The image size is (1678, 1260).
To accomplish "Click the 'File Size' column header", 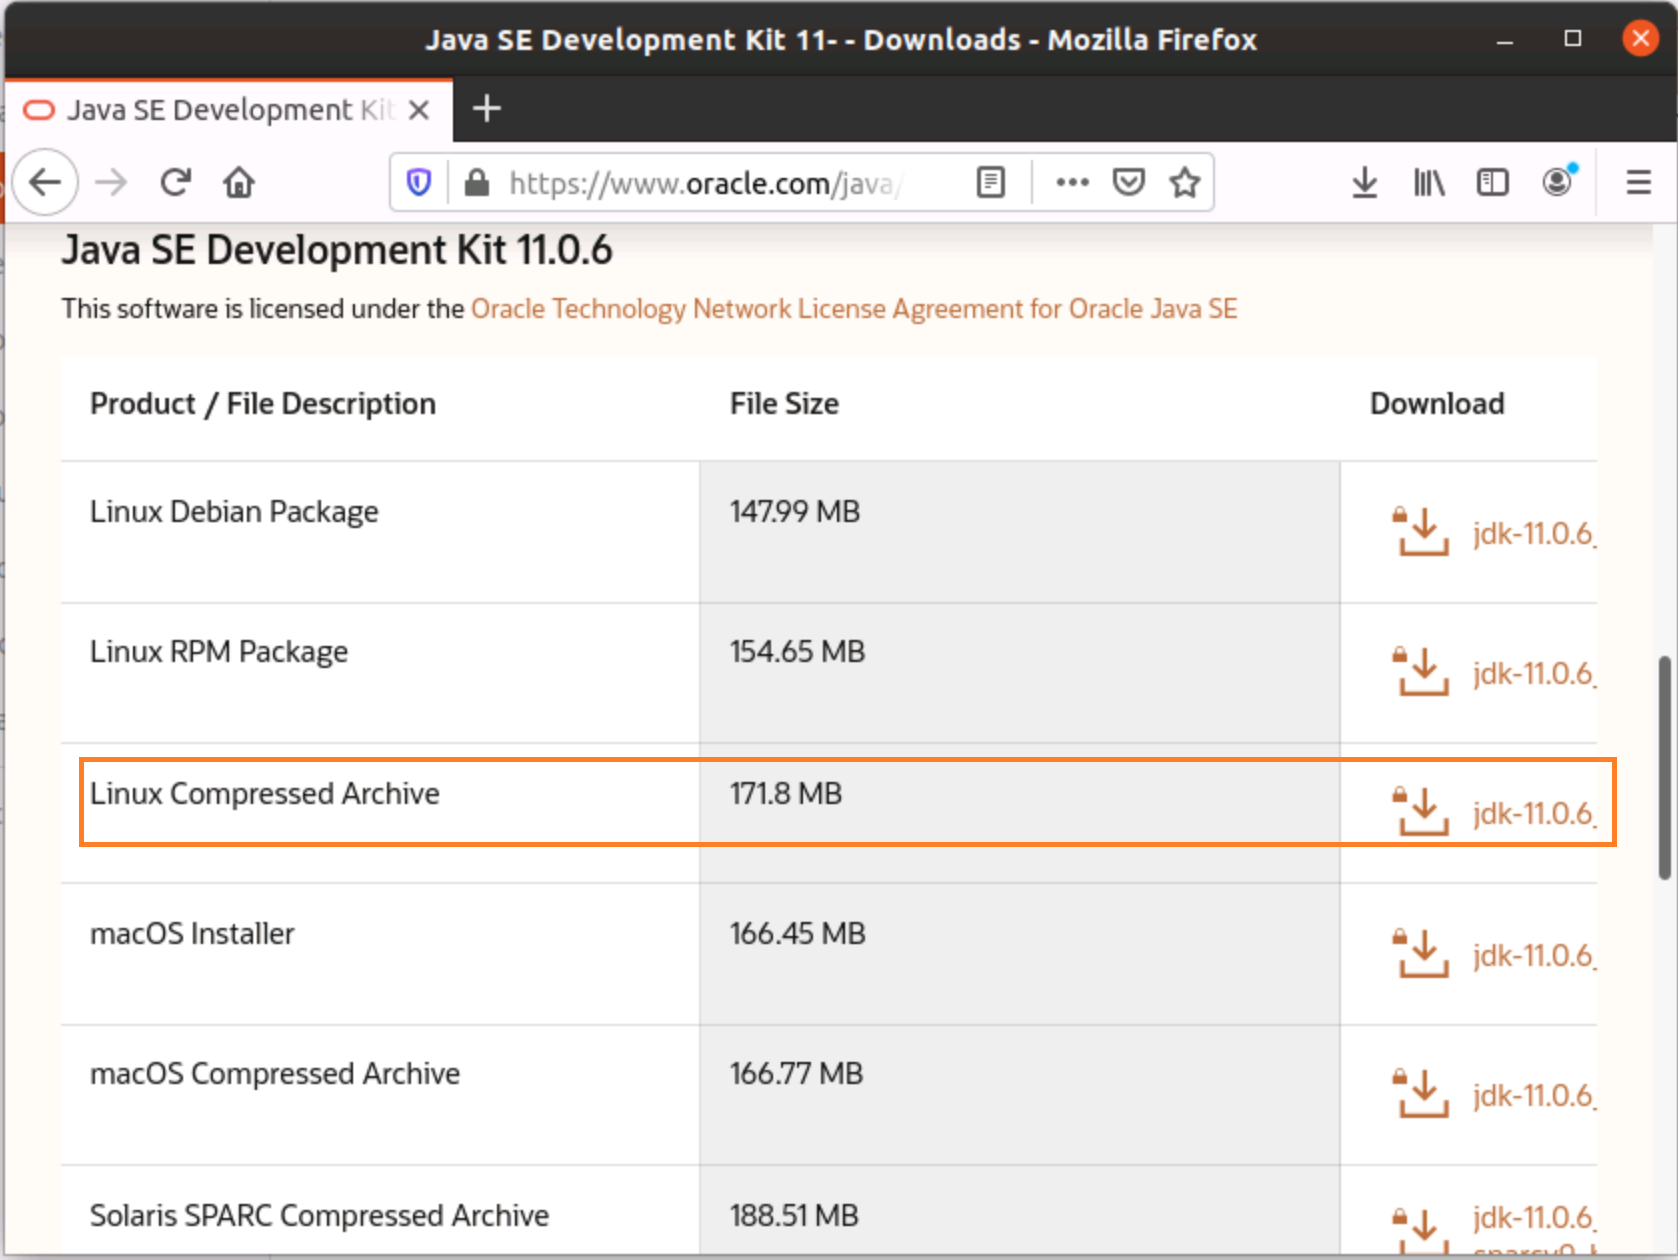I will 784,403.
